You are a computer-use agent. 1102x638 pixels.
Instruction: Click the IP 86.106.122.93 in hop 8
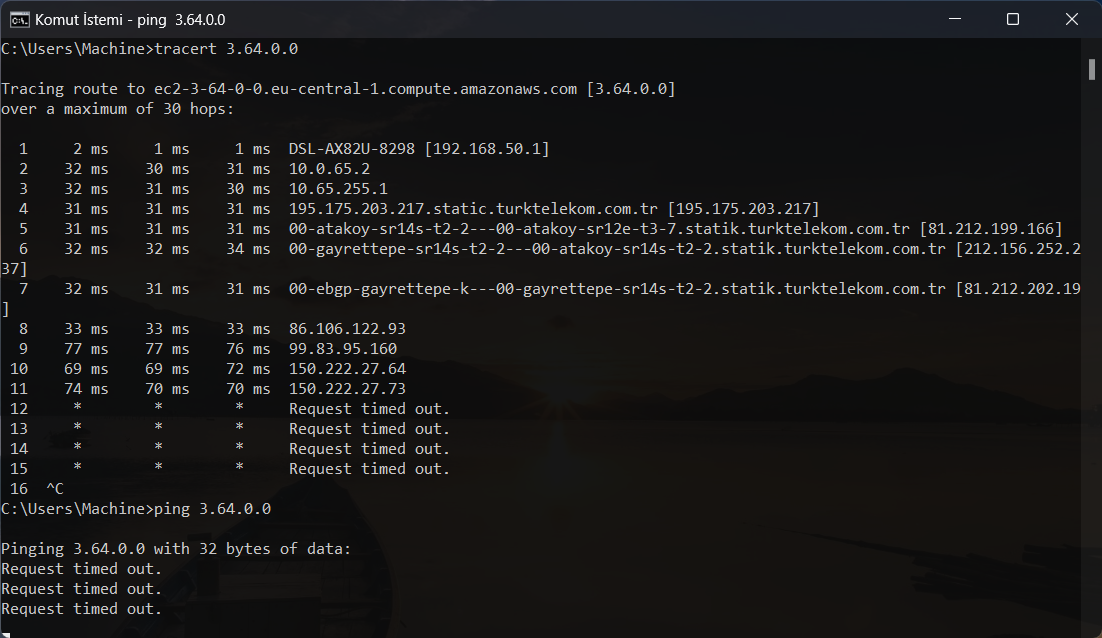pos(347,329)
